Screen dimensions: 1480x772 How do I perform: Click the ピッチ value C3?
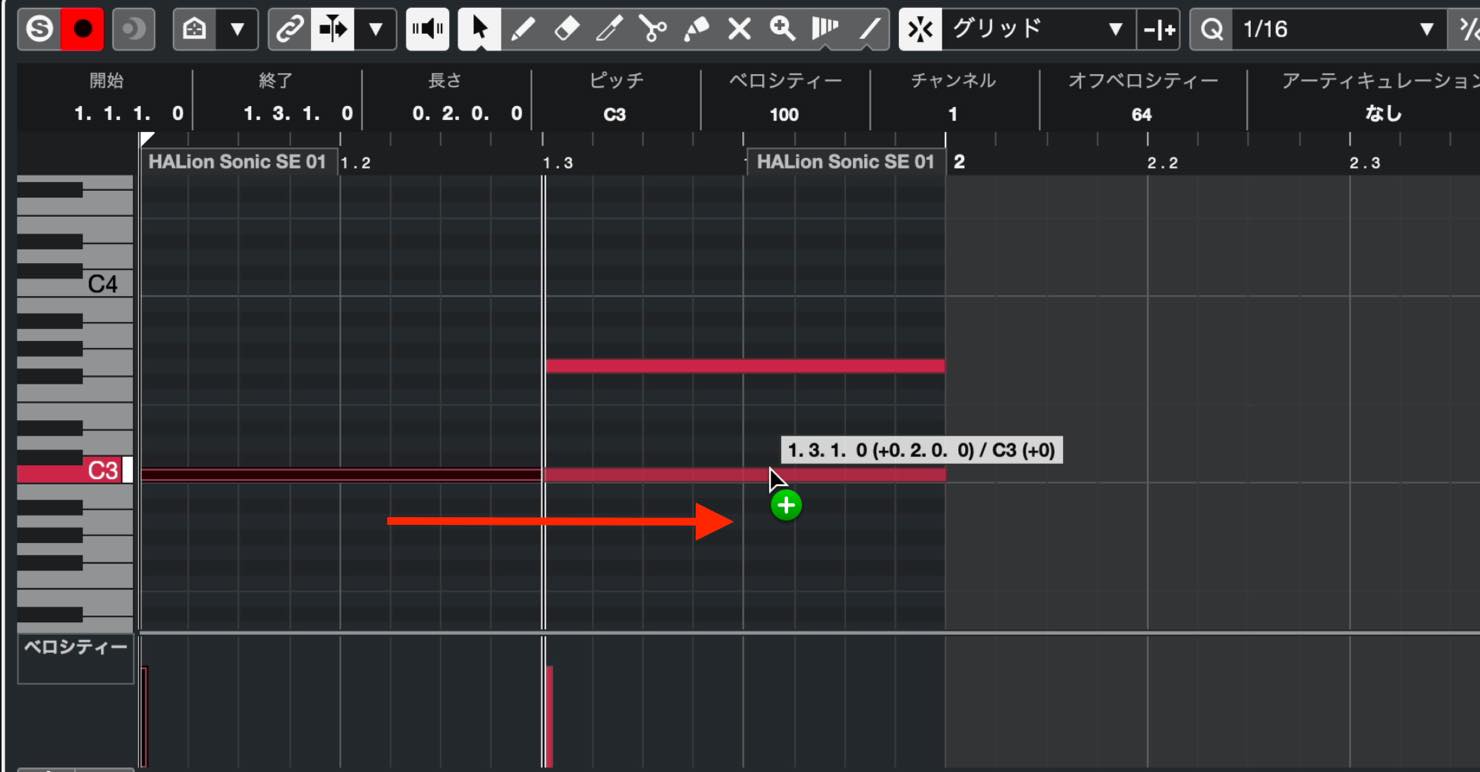(x=615, y=114)
